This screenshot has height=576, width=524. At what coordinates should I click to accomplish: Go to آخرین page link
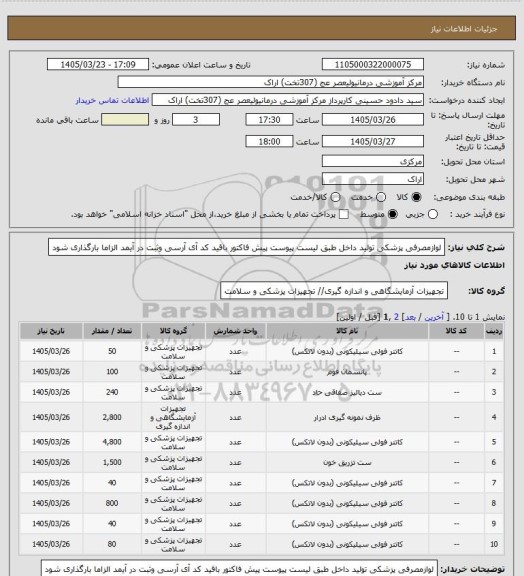coord(434,317)
